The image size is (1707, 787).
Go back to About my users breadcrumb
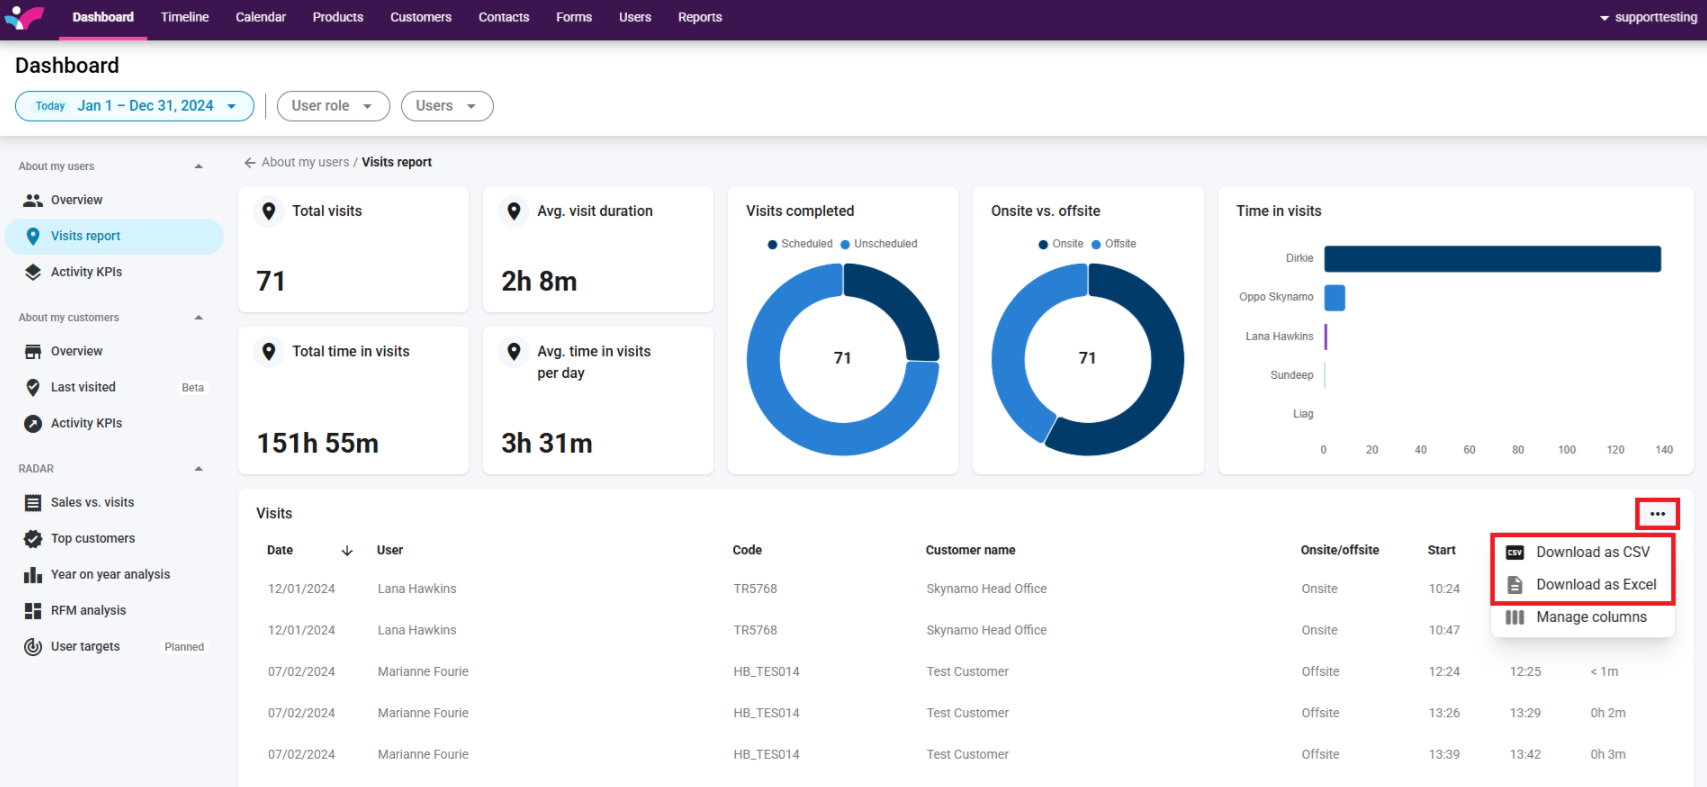304,162
